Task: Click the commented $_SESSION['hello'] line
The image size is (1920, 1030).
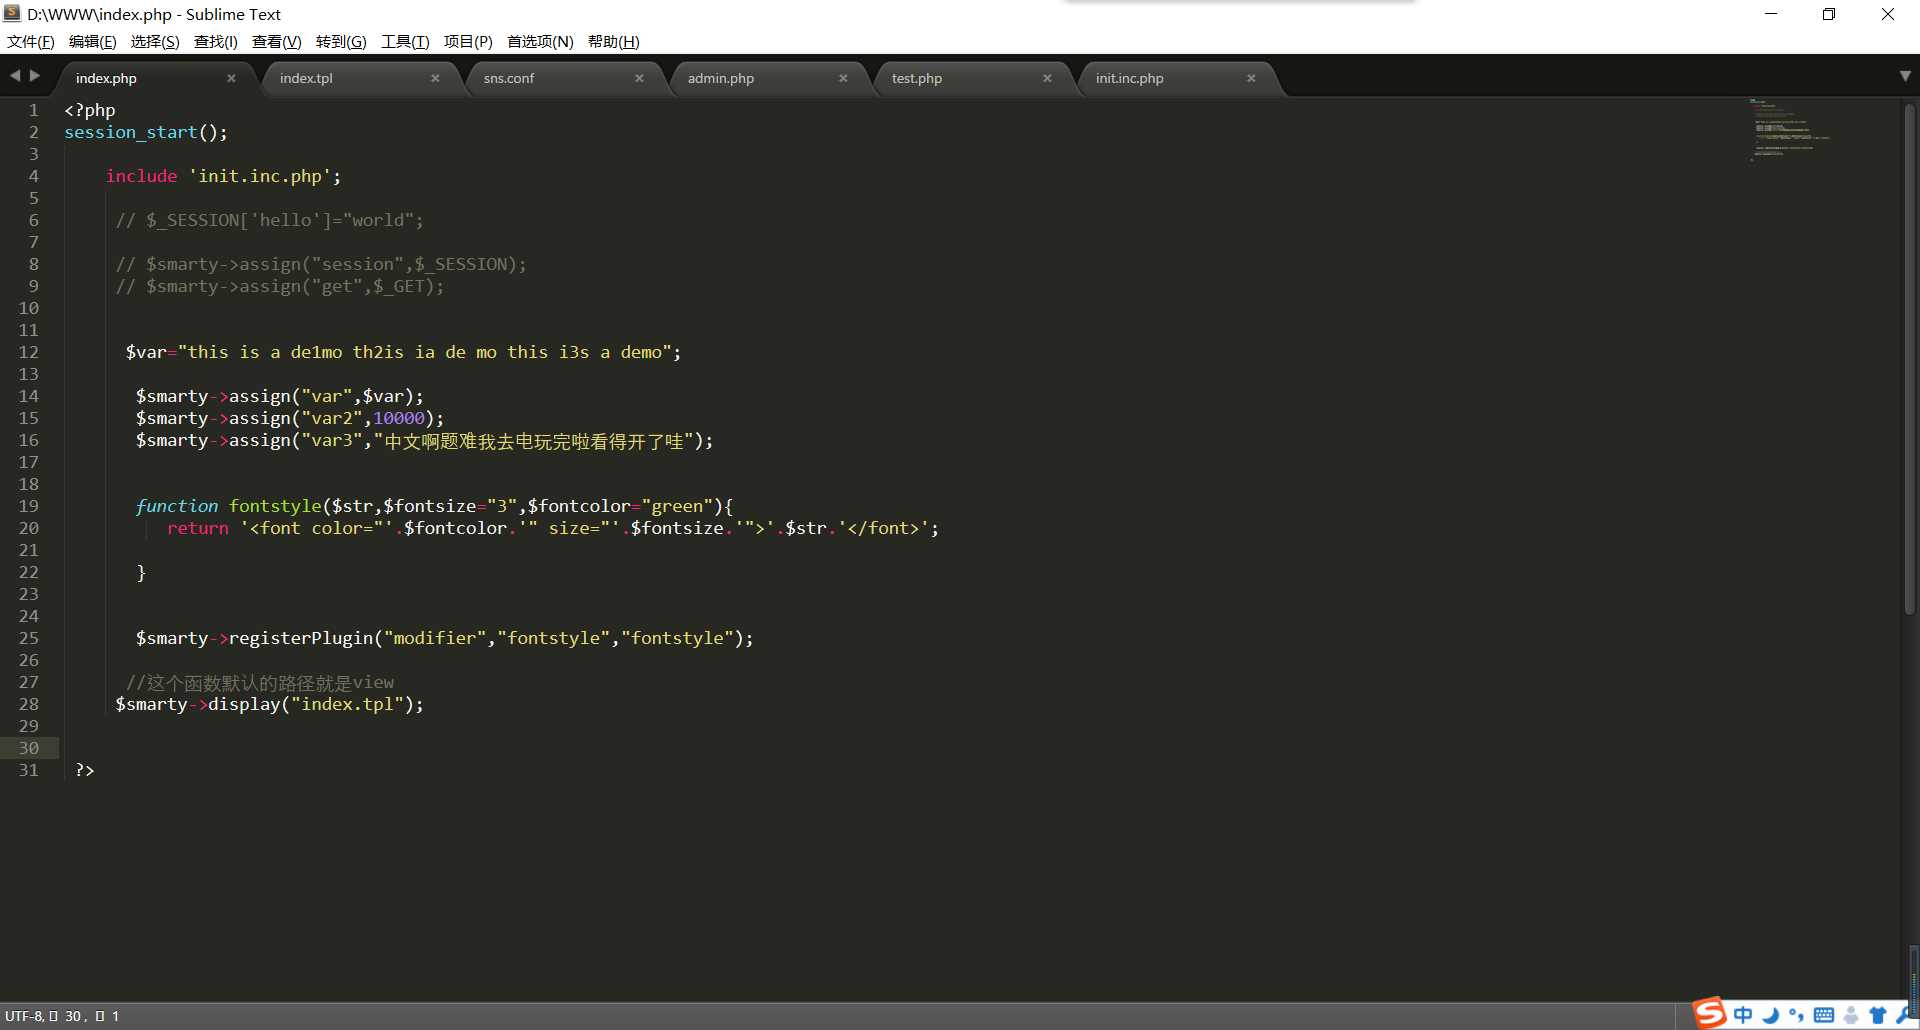Action: [269, 220]
